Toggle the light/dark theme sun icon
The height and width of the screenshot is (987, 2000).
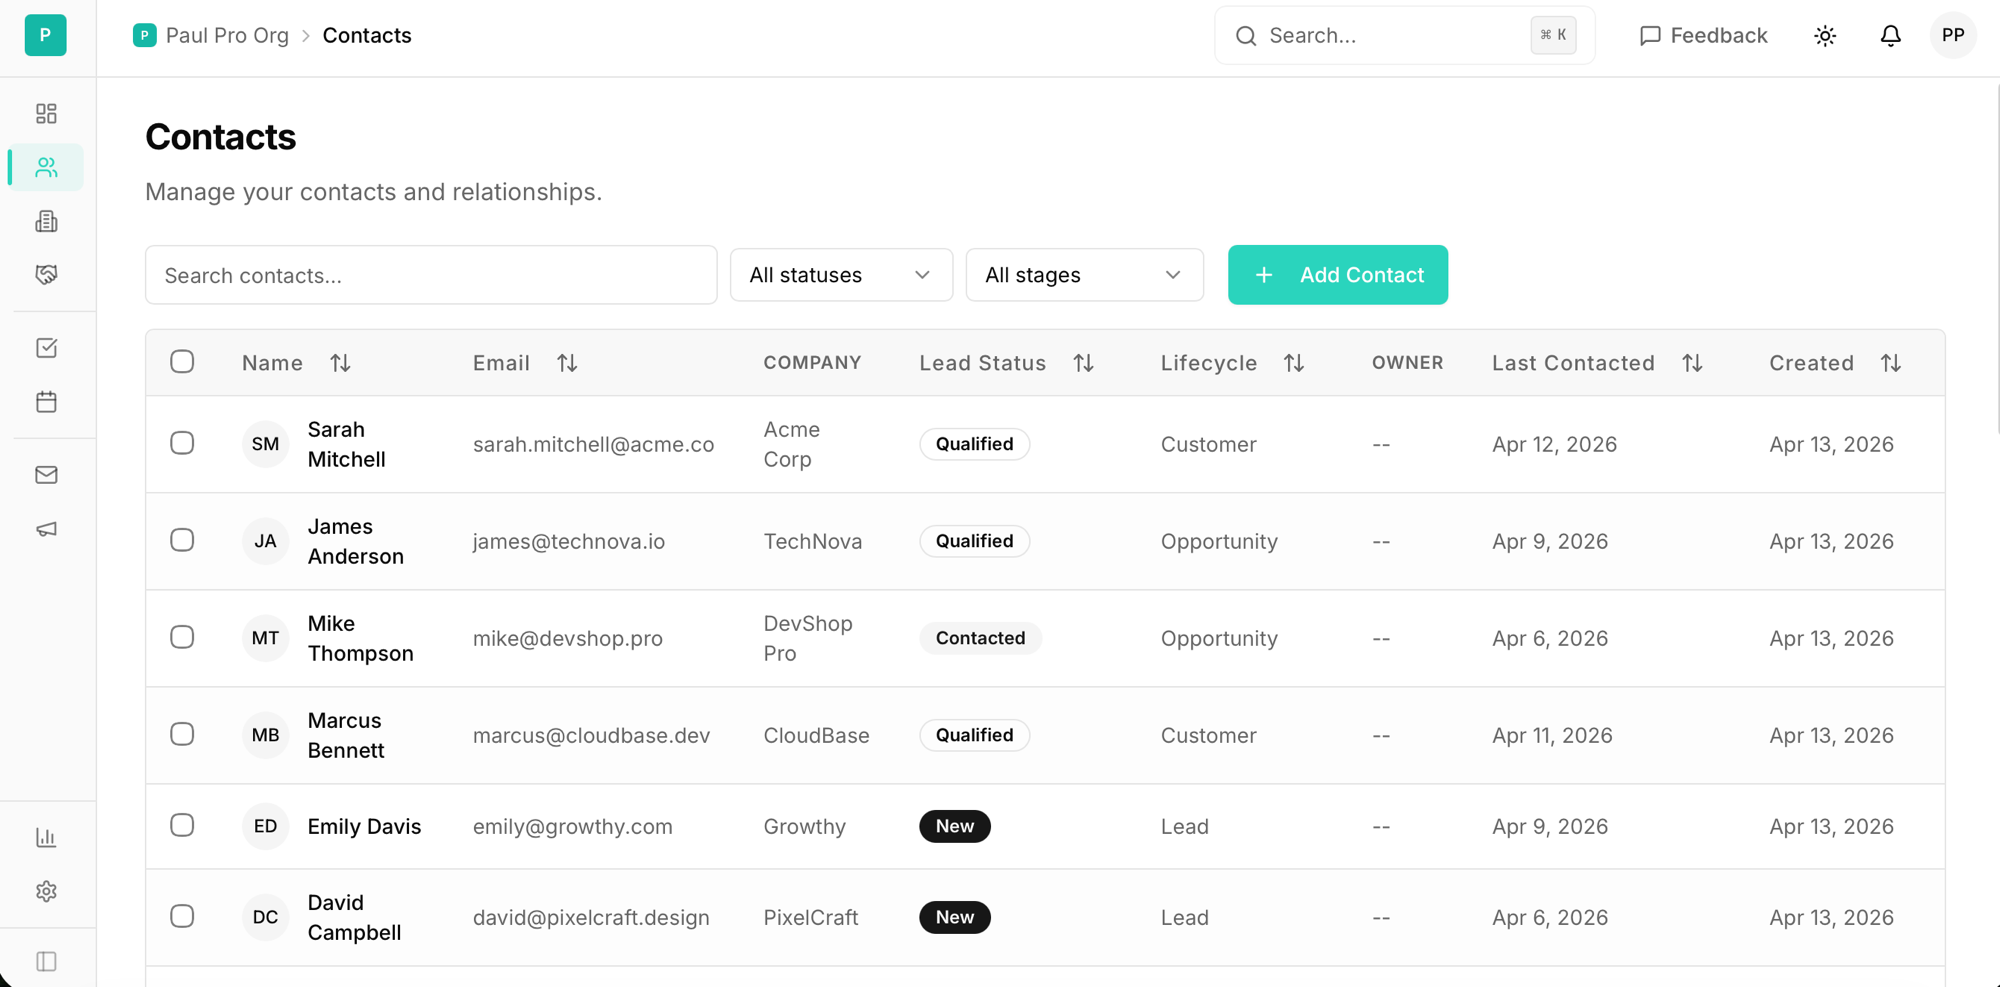pos(1825,36)
